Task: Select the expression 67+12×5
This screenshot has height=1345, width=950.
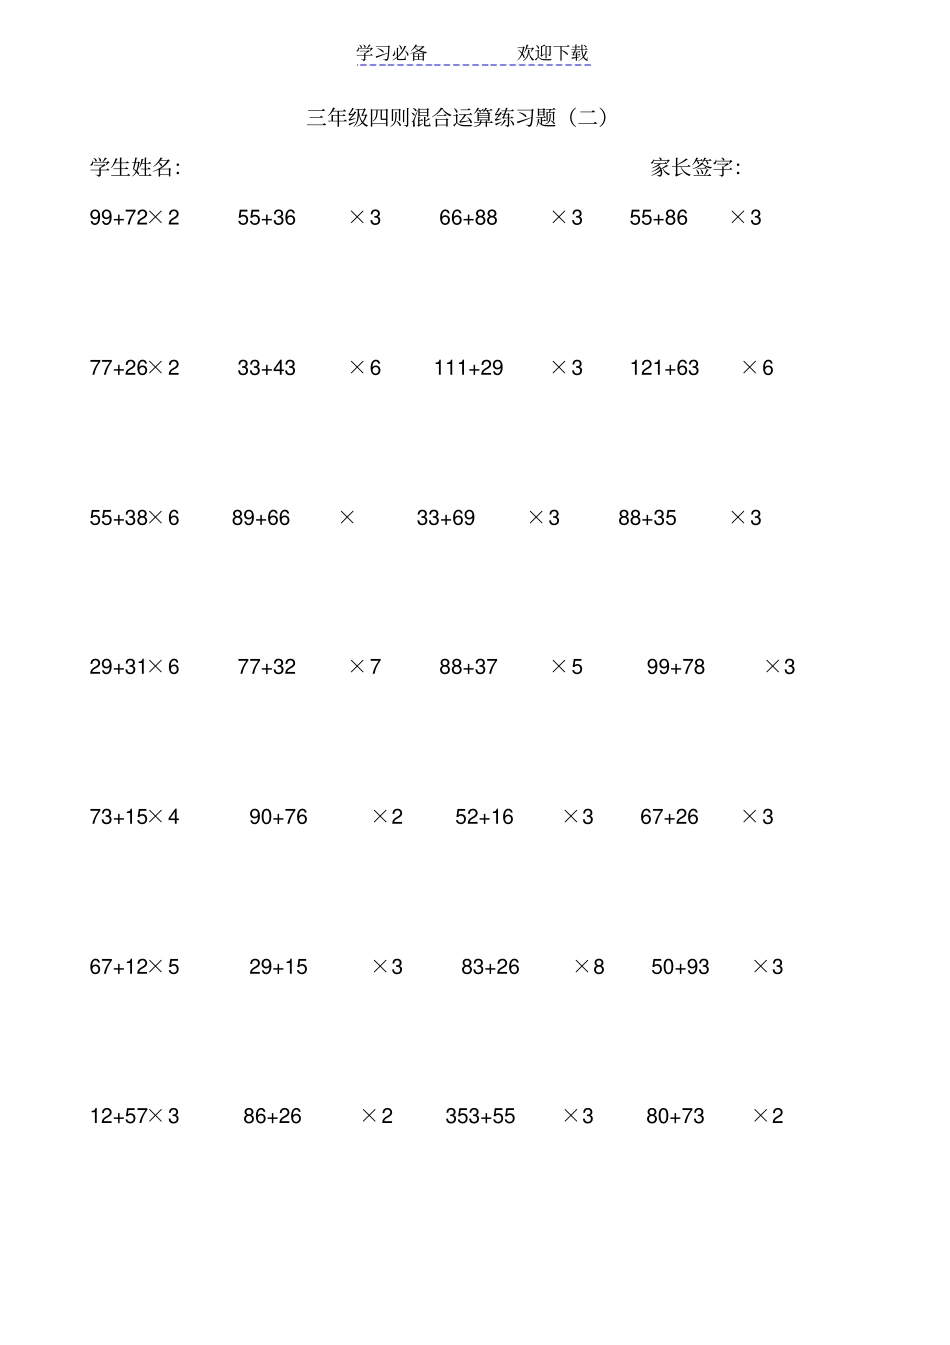Action: pyautogui.click(x=134, y=967)
